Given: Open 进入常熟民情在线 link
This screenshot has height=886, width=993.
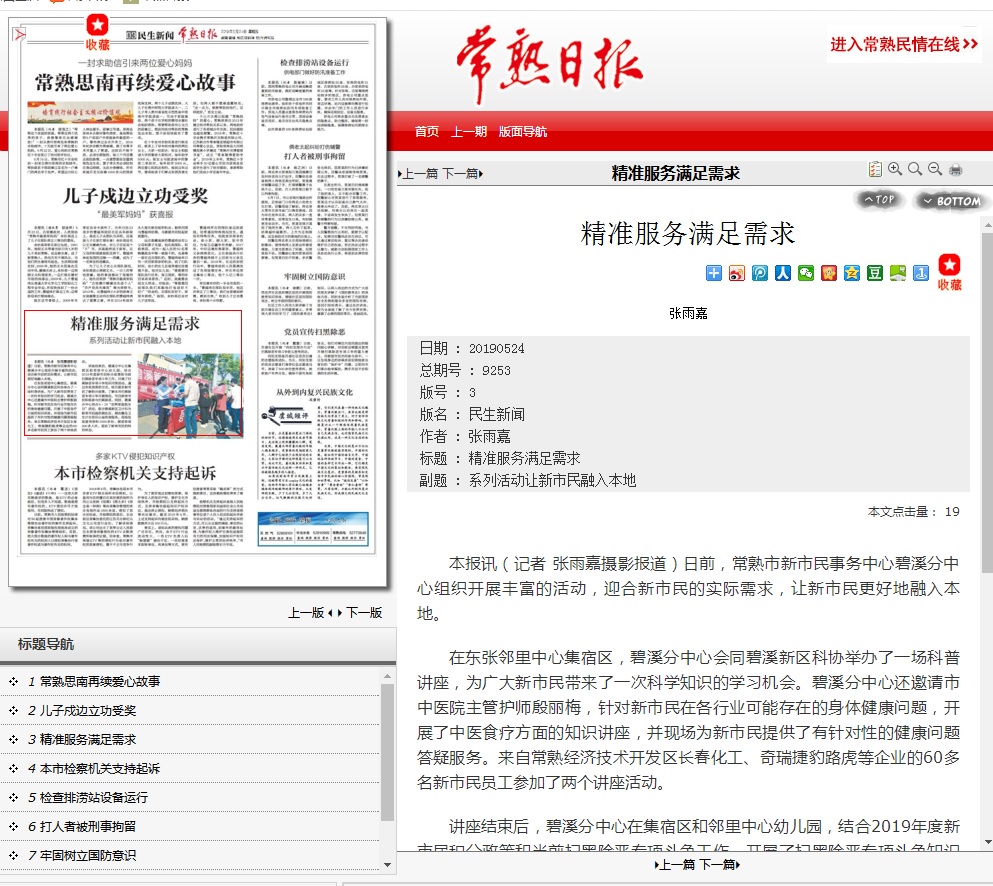Looking at the screenshot, I should coord(904,44).
